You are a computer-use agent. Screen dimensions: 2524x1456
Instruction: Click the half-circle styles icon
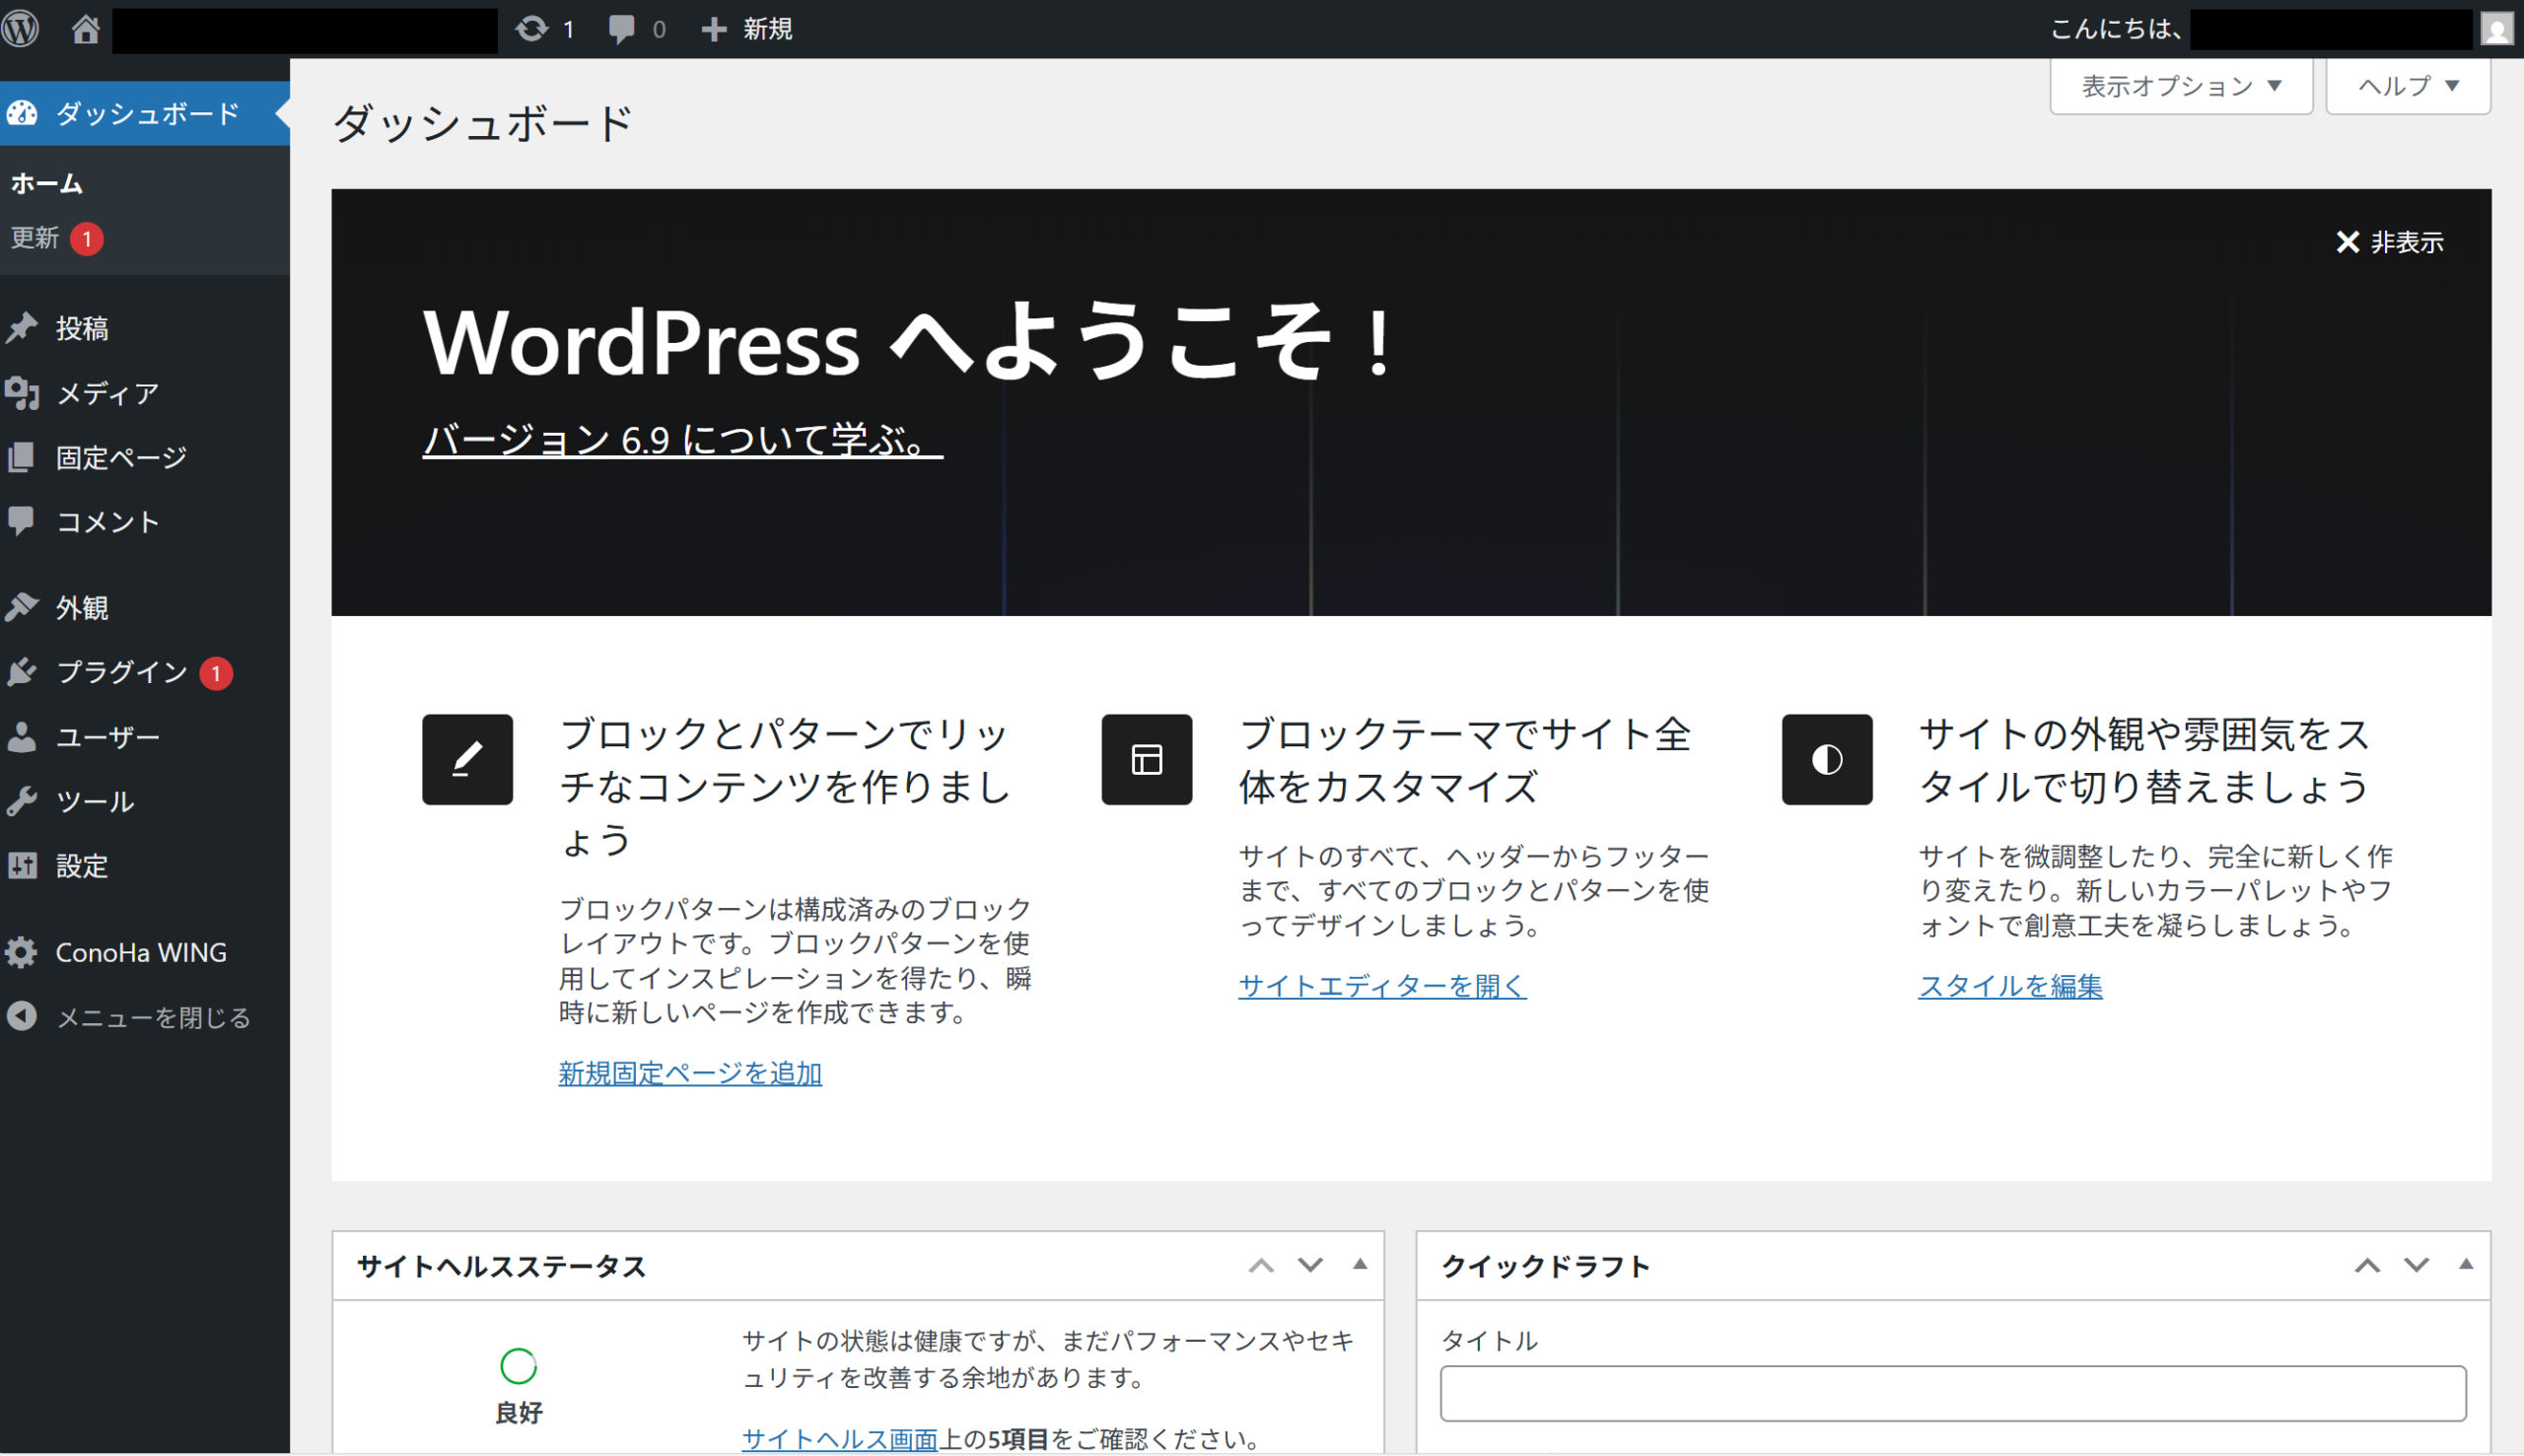[1826, 759]
